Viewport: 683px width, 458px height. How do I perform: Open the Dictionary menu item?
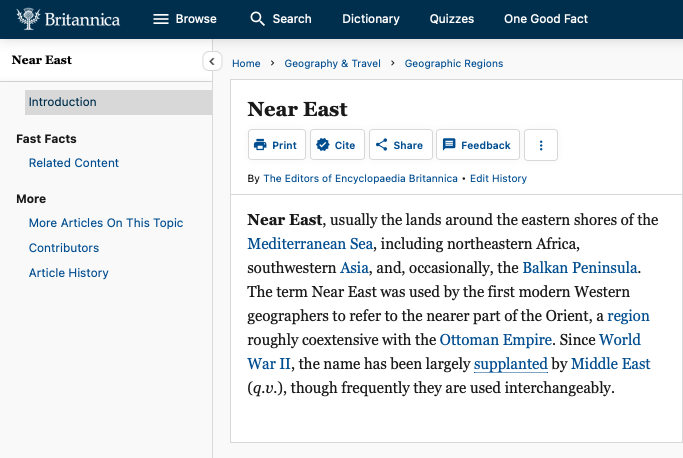[370, 19]
